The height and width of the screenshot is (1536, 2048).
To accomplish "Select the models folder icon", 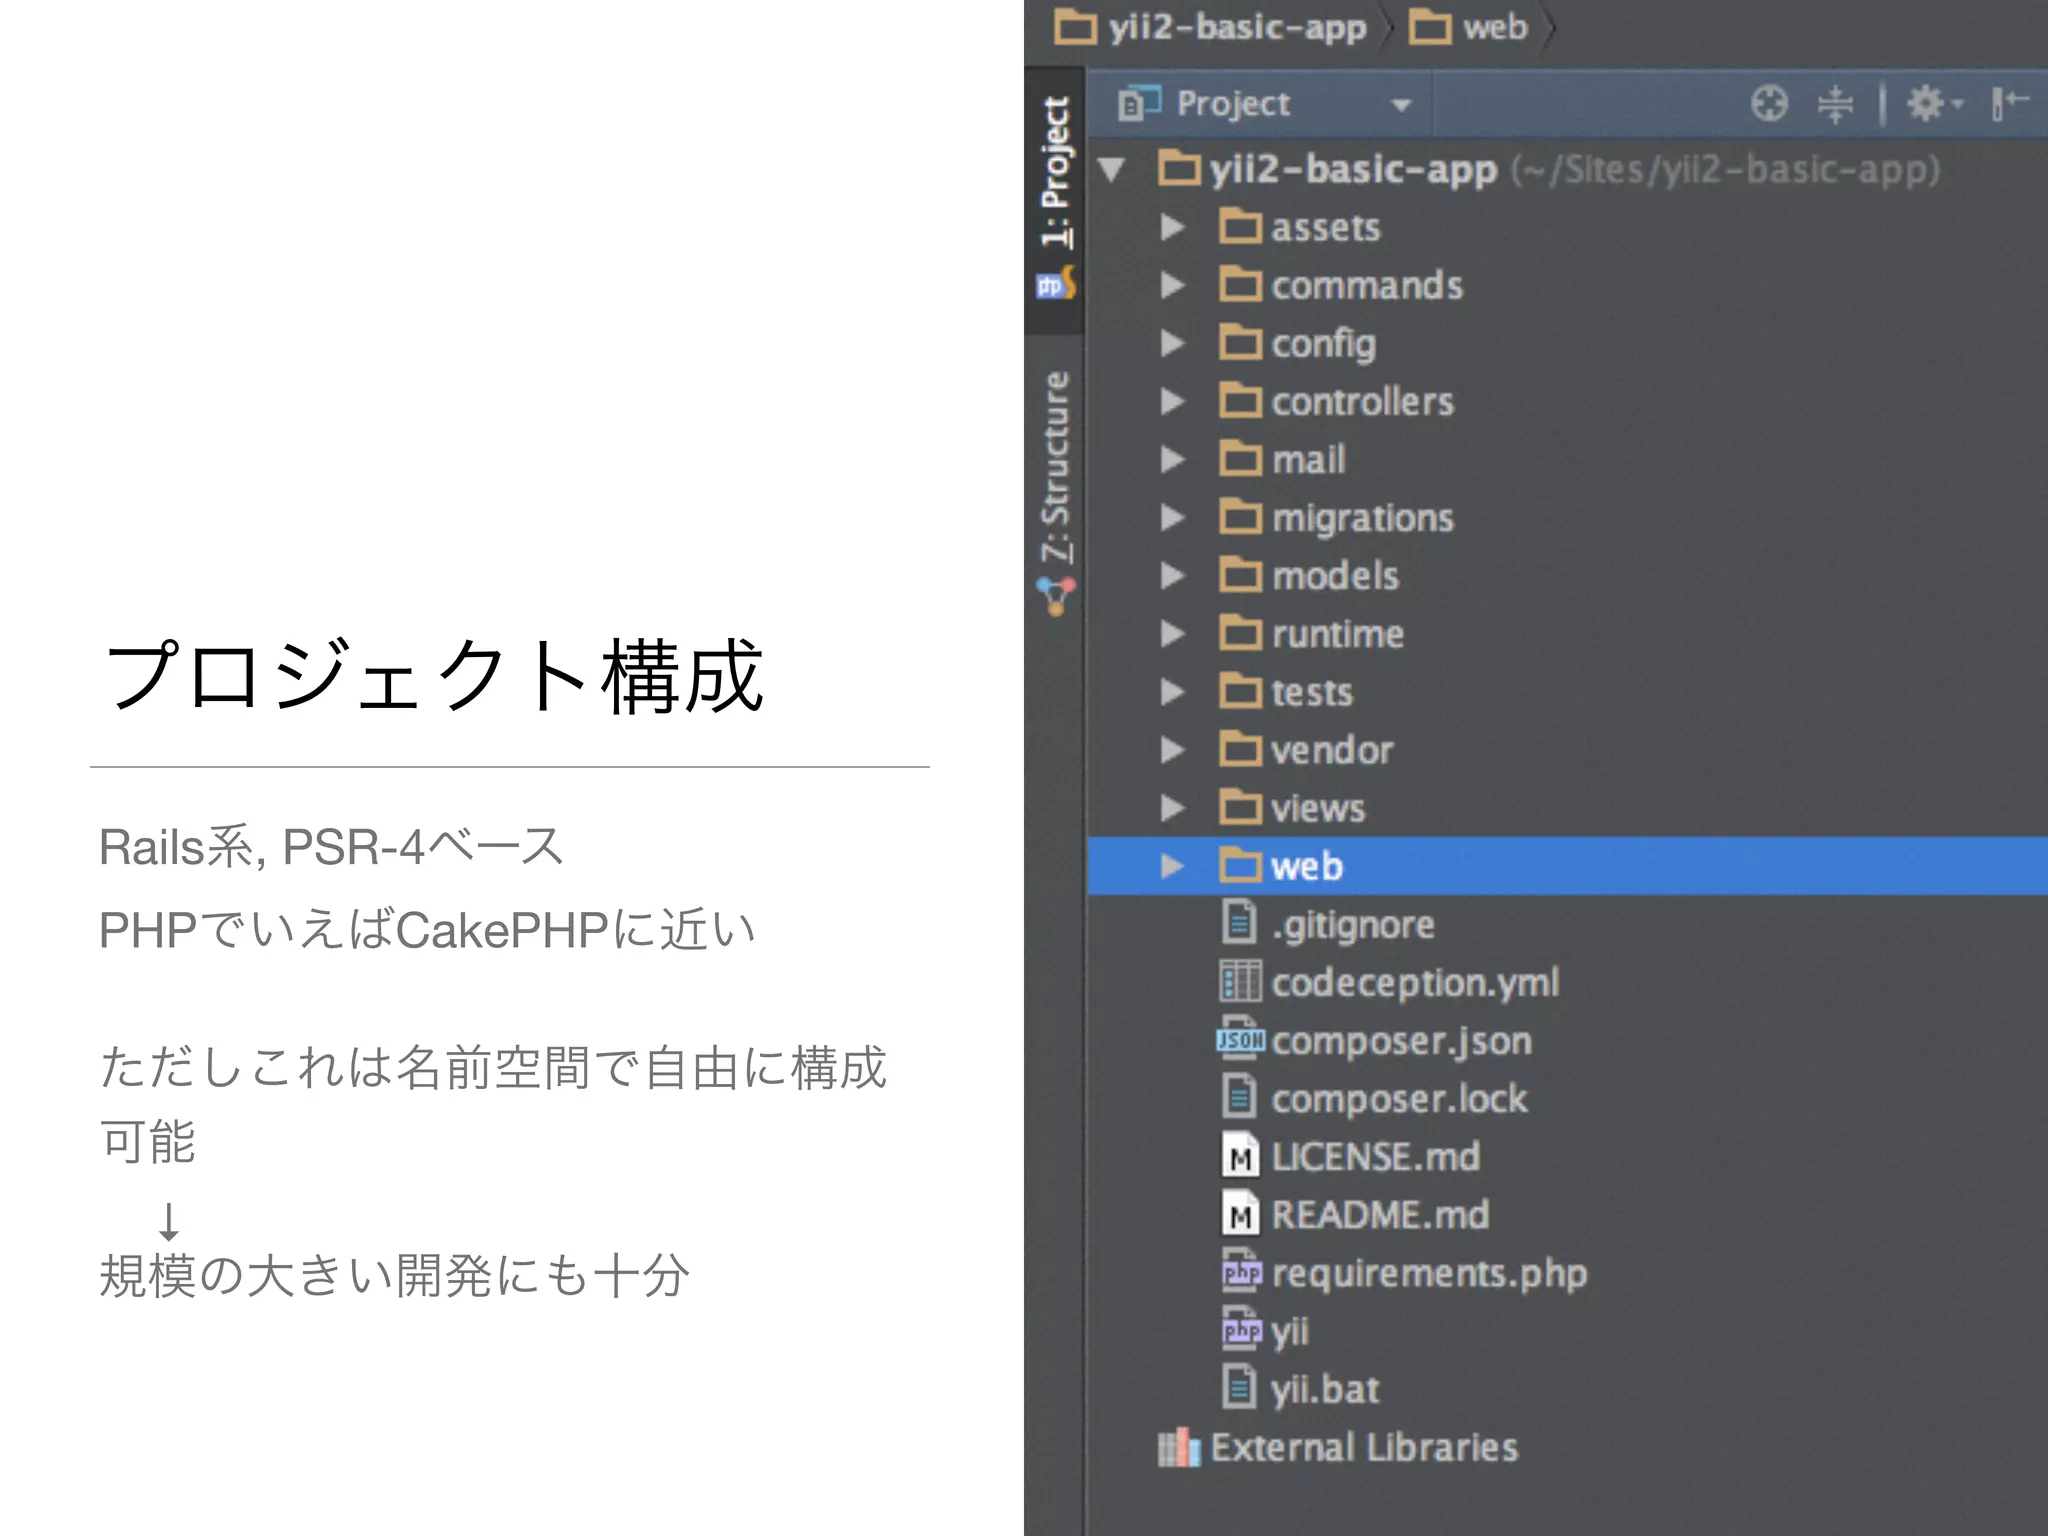I will click(1240, 574).
